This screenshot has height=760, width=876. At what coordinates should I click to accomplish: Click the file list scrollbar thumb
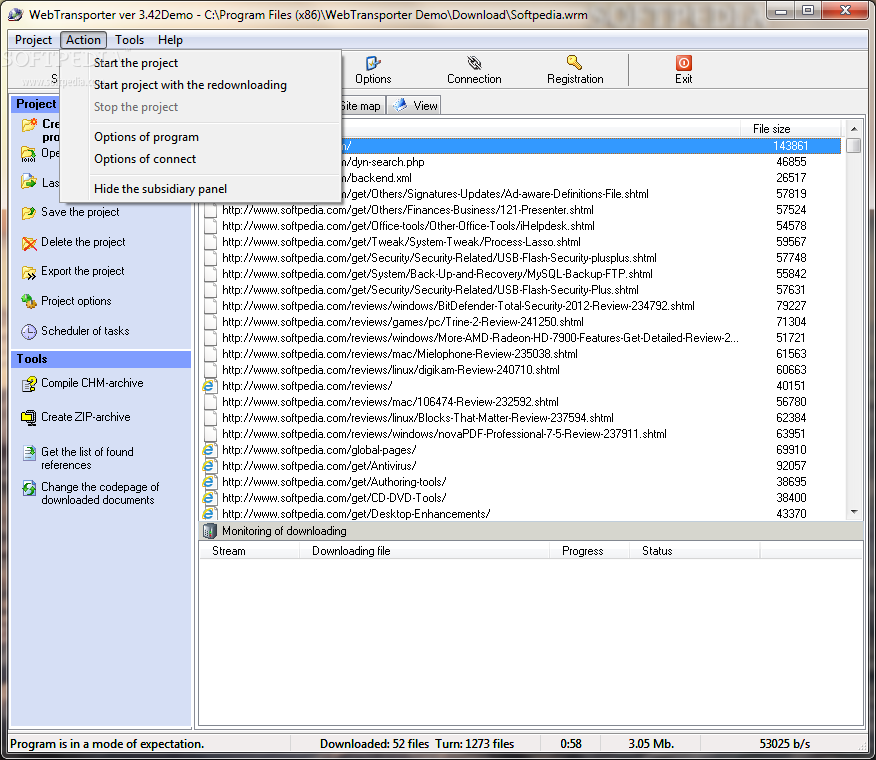[x=854, y=145]
